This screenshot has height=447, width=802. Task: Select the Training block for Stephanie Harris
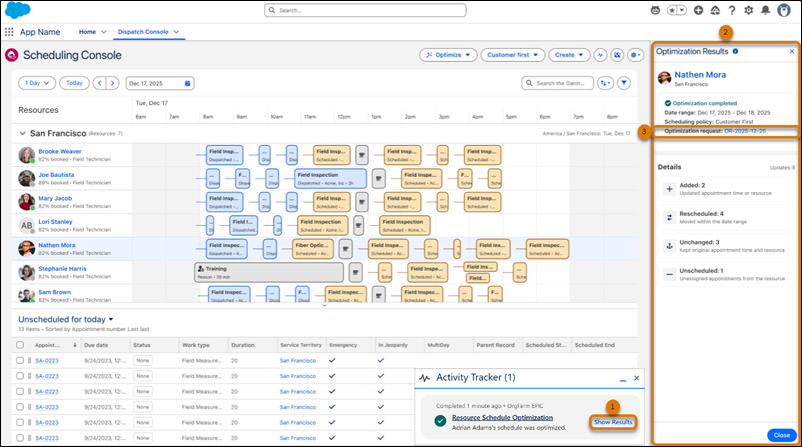pyautogui.click(x=269, y=273)
